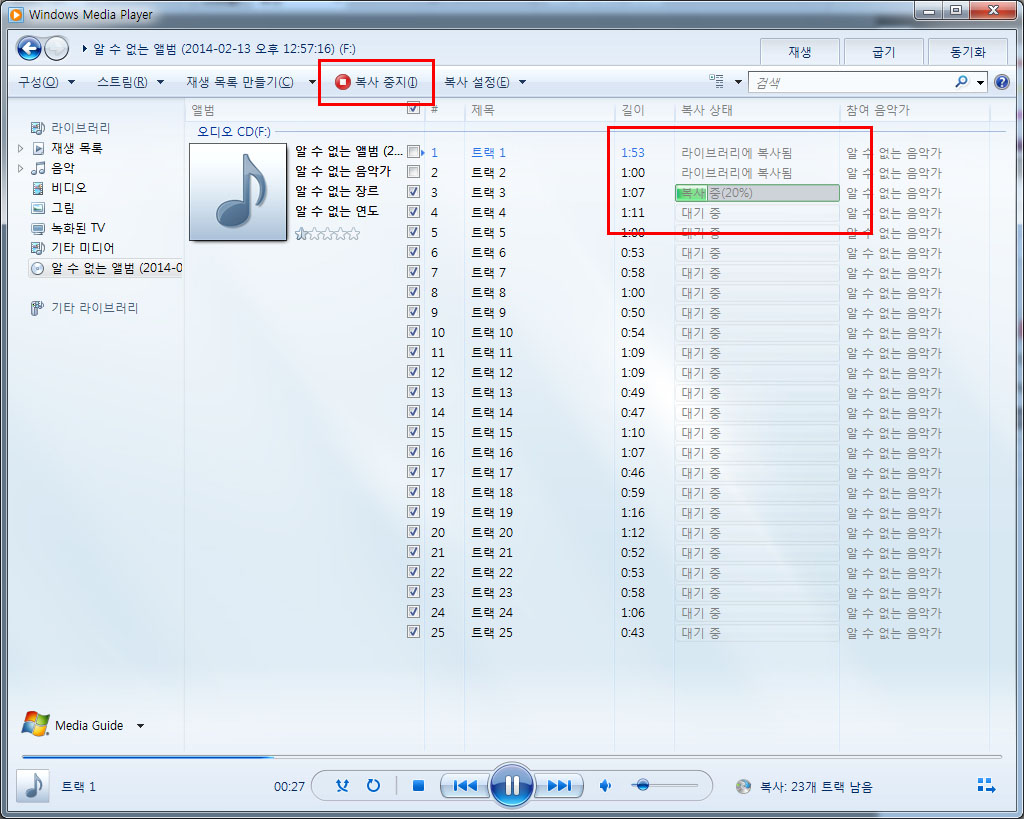The width and height of the screenshot is (1024, 819).
Task: Open the 재생 목록 만들기 dropdown arrow
Action: click(x=312, y=82)
